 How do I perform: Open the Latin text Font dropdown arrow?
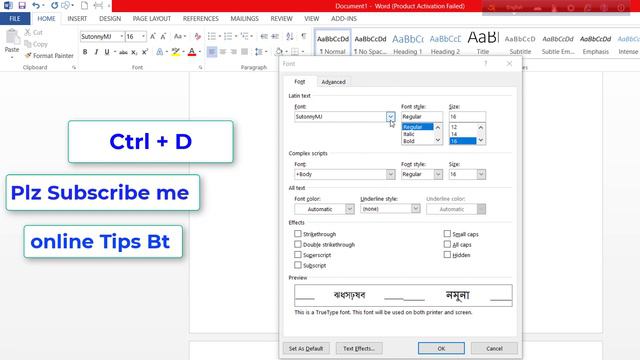click(x=391, y=117)
